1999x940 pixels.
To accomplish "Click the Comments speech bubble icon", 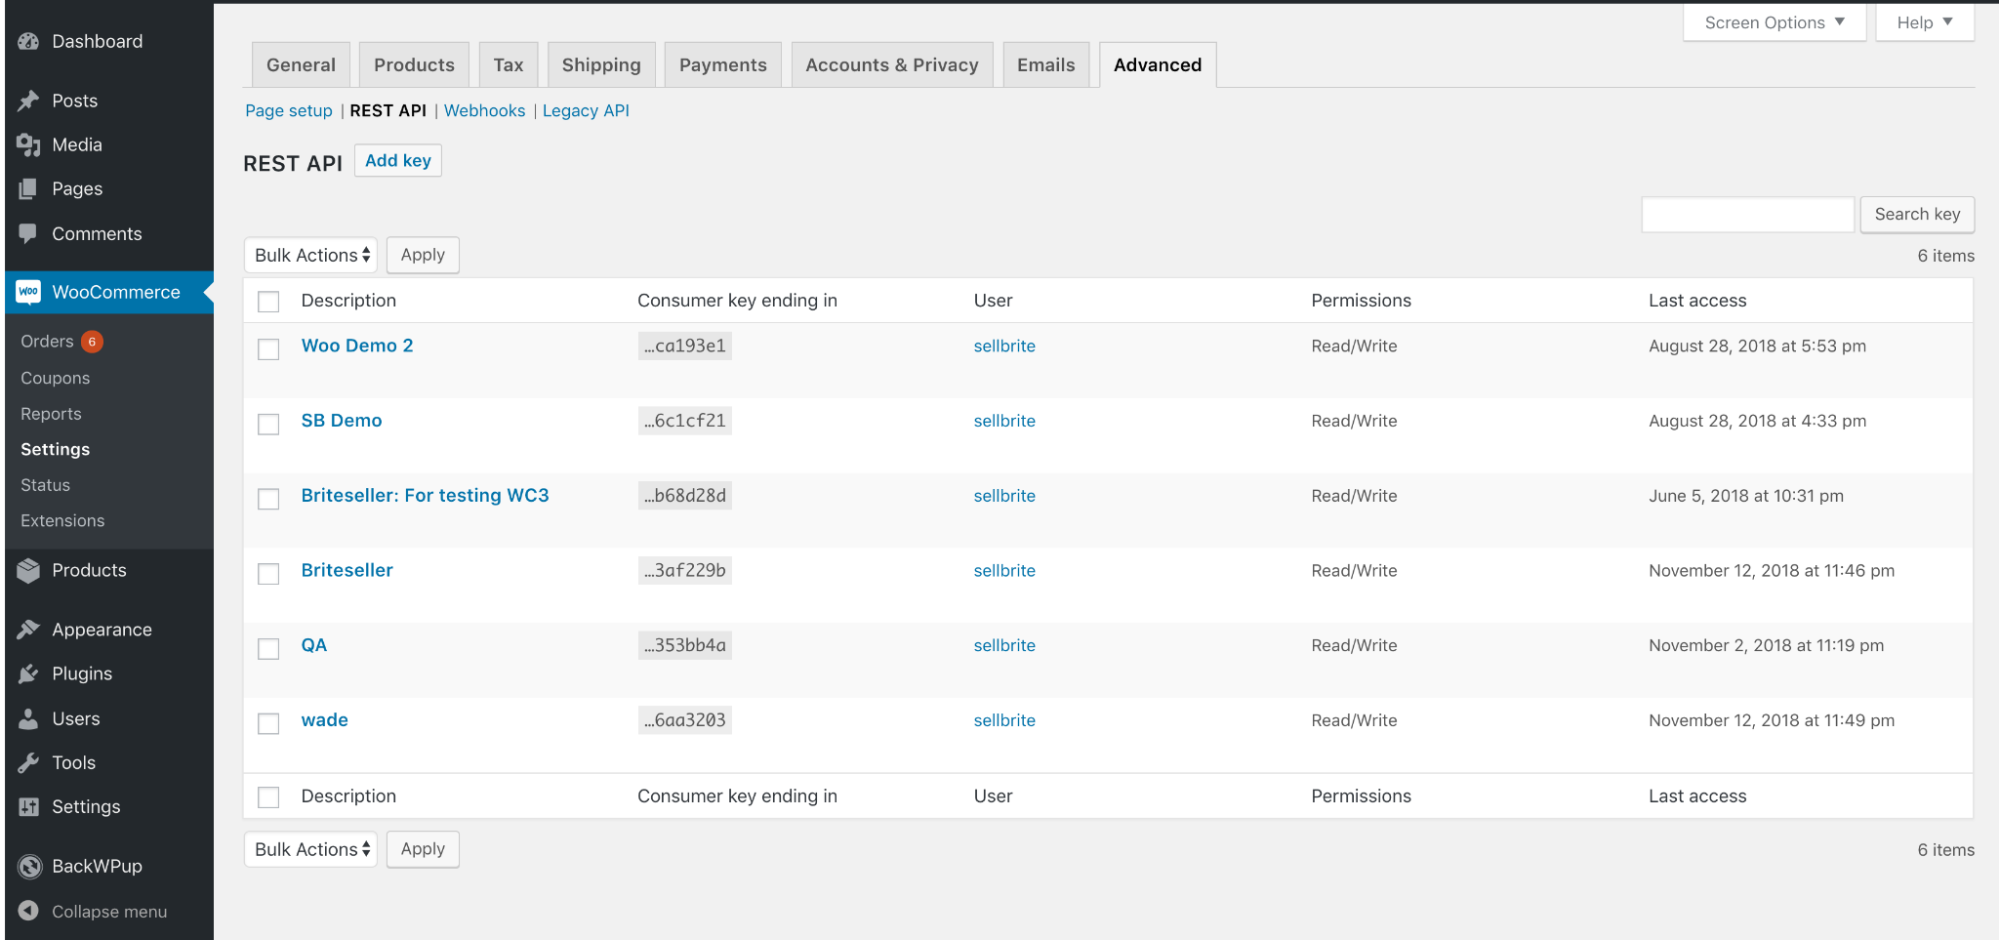I will click(29, 234).
